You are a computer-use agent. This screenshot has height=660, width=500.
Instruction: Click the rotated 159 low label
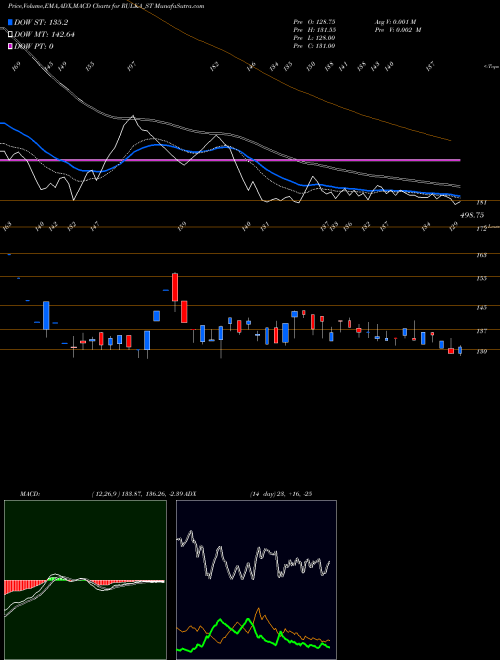point(182,226)
